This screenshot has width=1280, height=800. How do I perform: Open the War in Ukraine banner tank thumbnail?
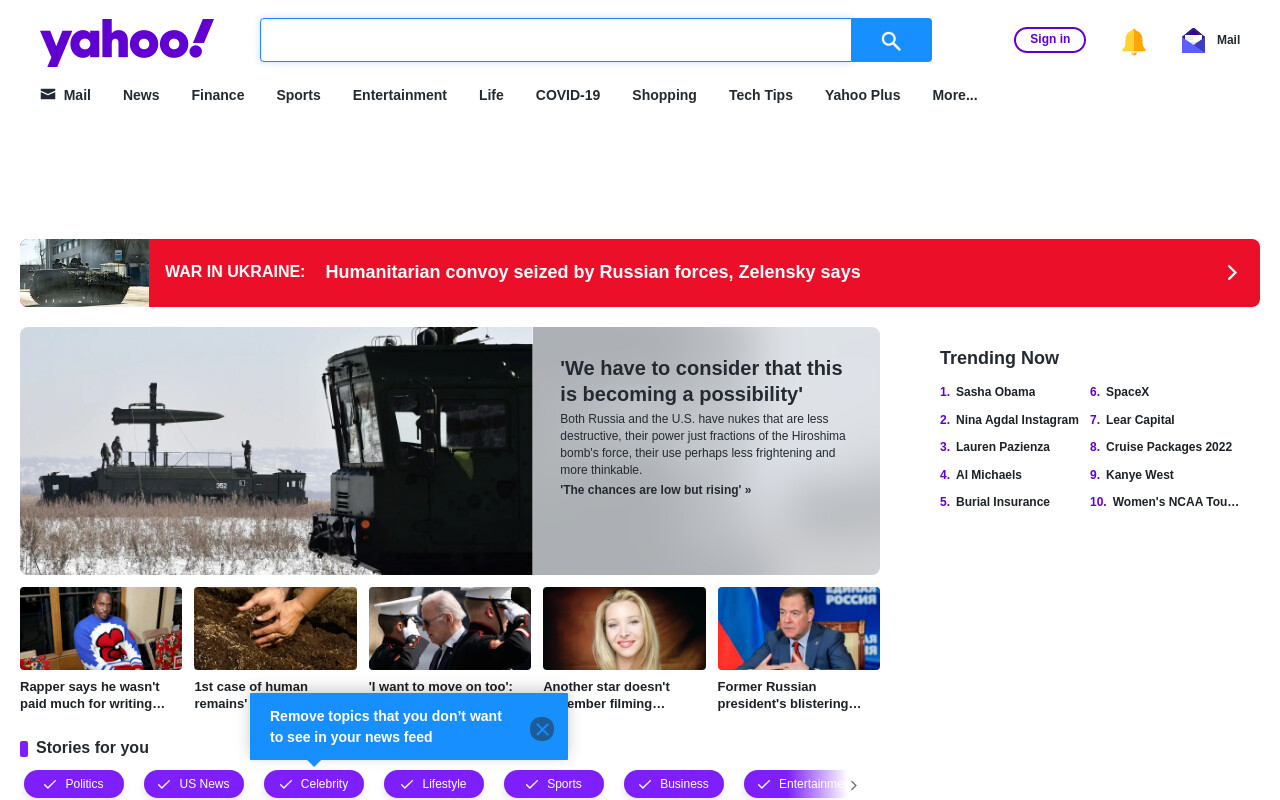[85, 273]
